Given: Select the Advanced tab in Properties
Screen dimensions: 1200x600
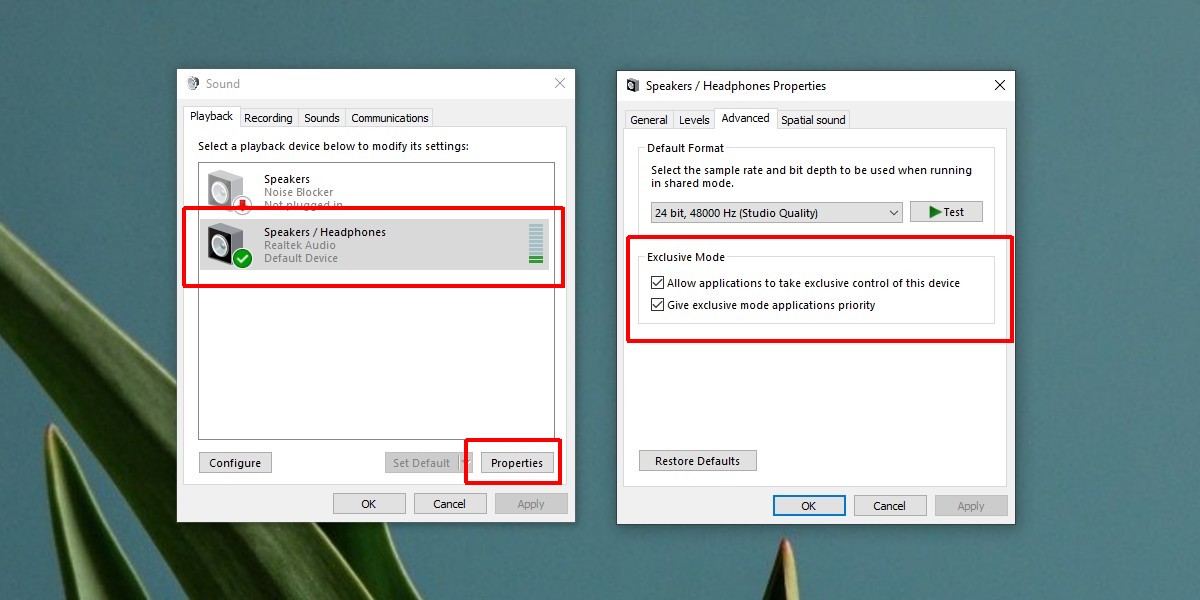Looking at the screenshot, I should (746, 118).
